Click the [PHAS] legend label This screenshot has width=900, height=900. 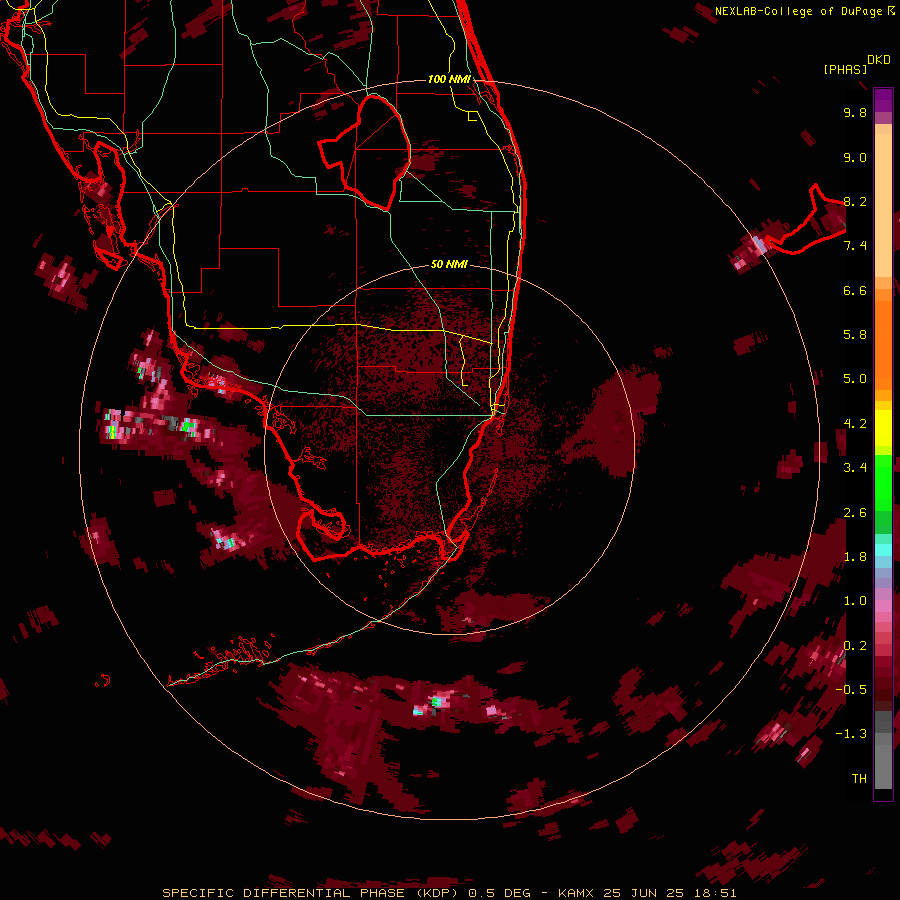[845, 69]
